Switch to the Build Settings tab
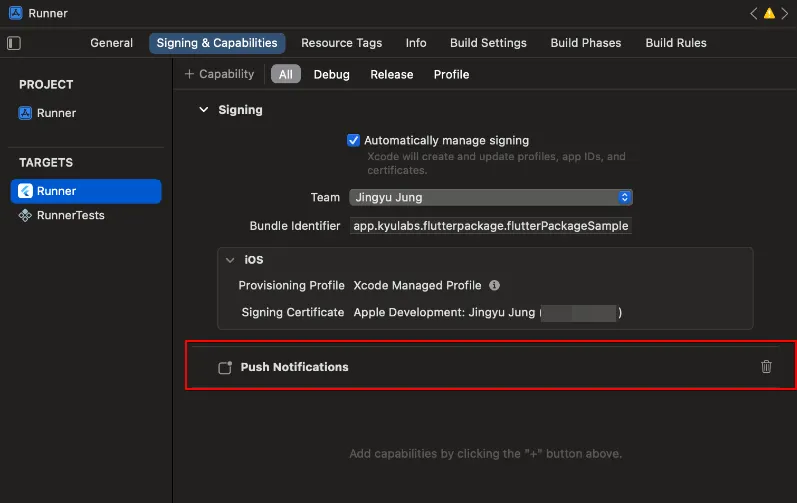Image resolution: width=800 pixels, height=503 pixels. 488,43
